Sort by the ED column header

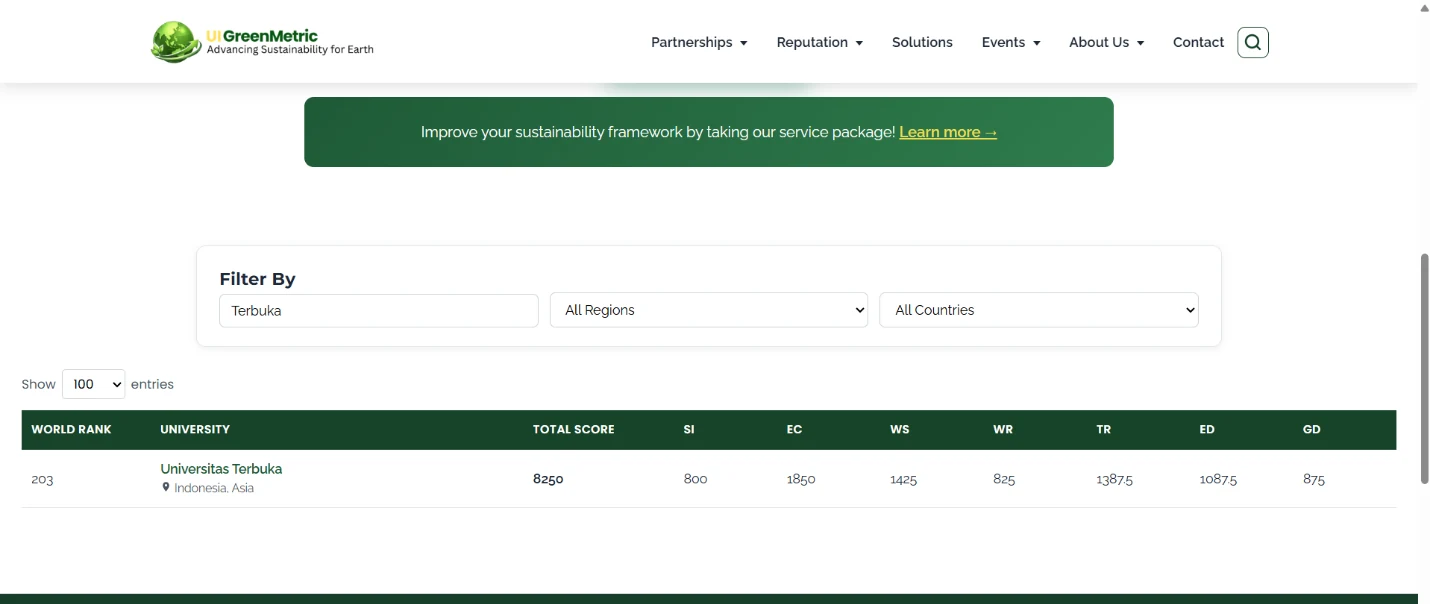(1207, 429)
